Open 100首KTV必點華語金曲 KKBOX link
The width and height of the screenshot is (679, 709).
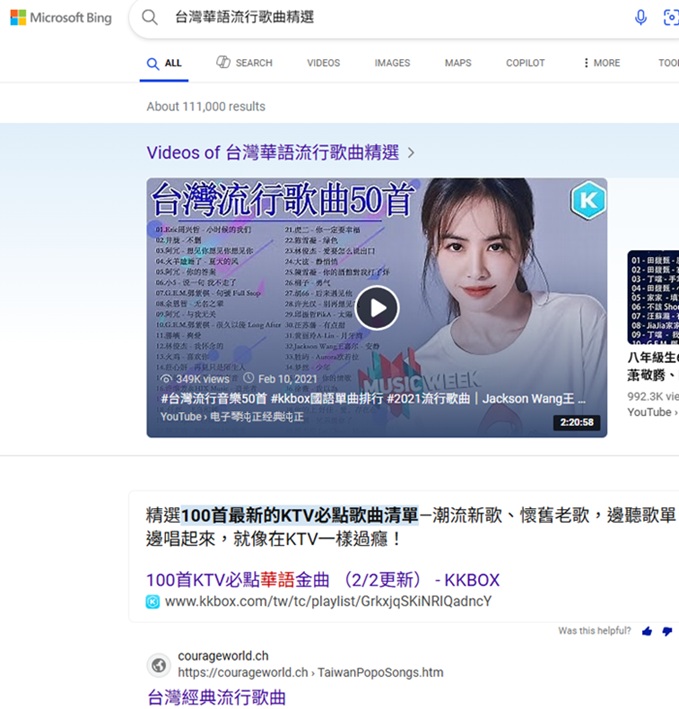pyautogui.click(x=322, y=580)
